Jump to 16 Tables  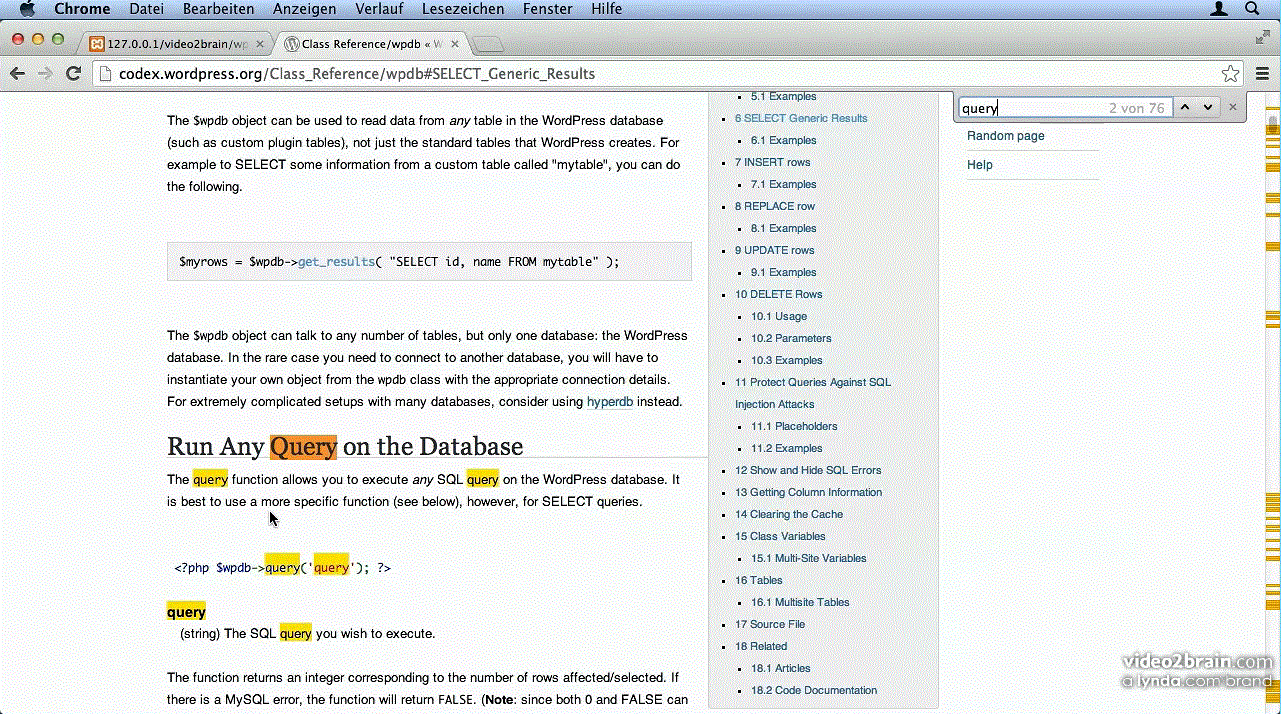click(758, 580)
